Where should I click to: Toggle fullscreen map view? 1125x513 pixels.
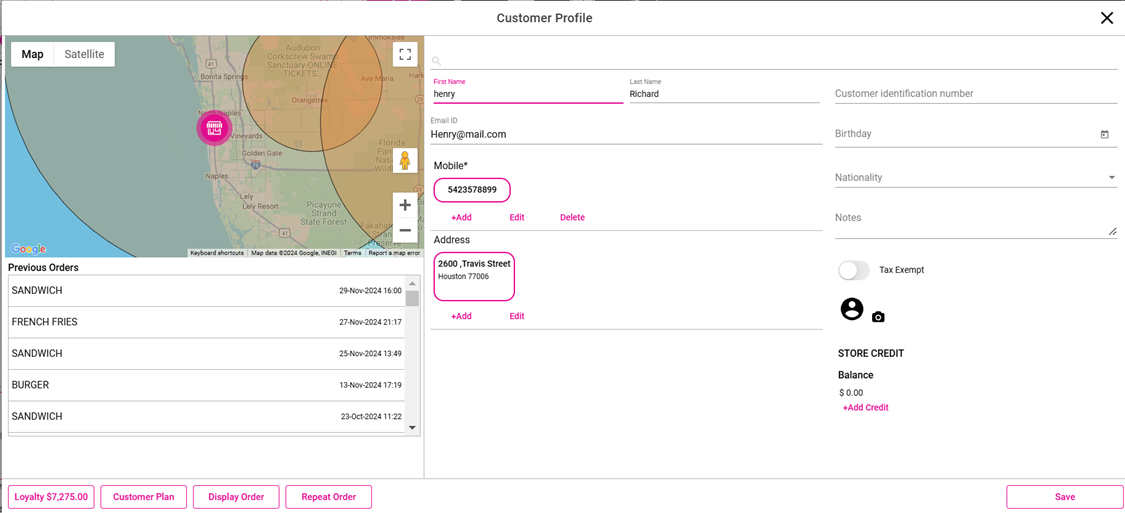coord(405,55)
